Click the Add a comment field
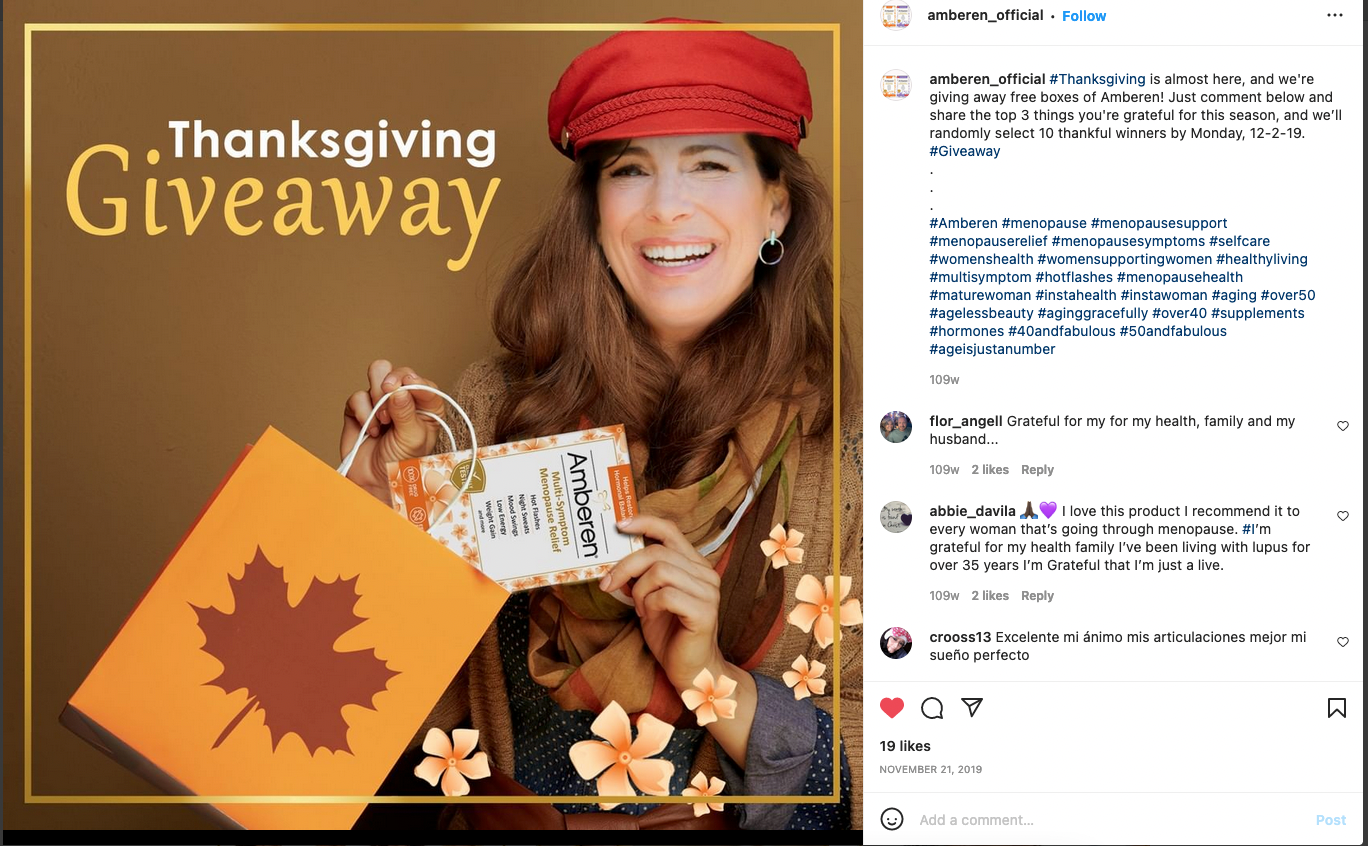 1110,820
